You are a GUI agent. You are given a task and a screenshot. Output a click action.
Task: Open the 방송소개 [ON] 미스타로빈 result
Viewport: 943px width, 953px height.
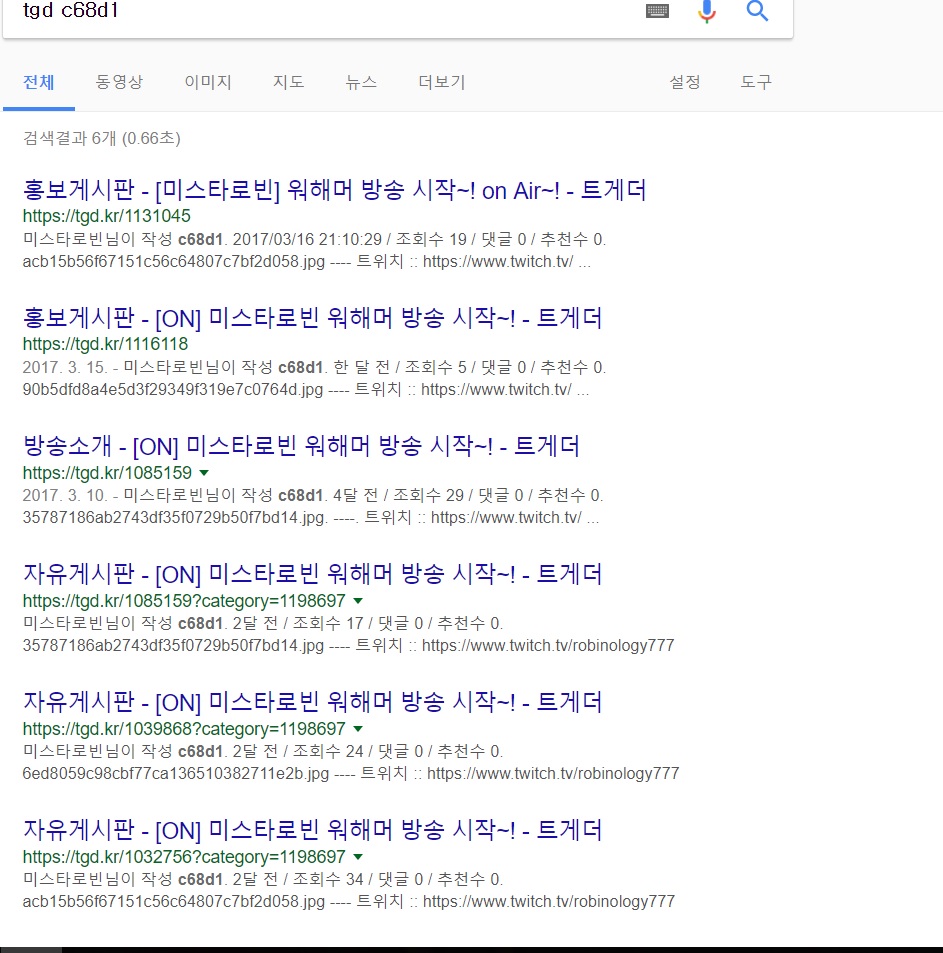(x=301, y=446)
